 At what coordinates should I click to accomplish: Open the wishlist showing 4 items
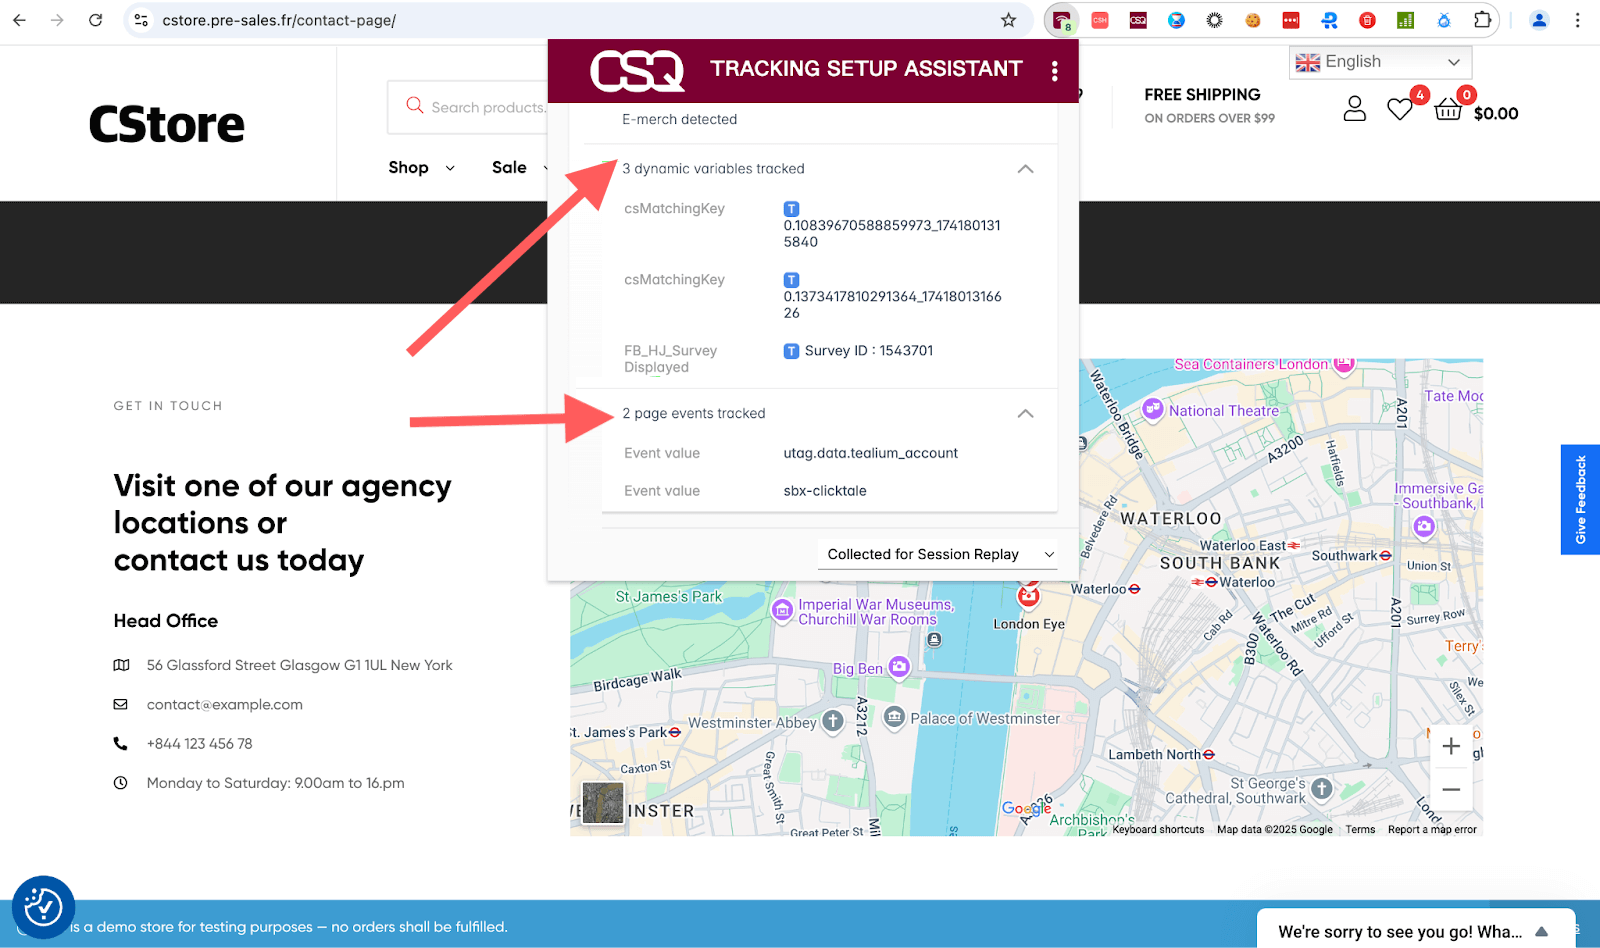[x=1400, y=109]
